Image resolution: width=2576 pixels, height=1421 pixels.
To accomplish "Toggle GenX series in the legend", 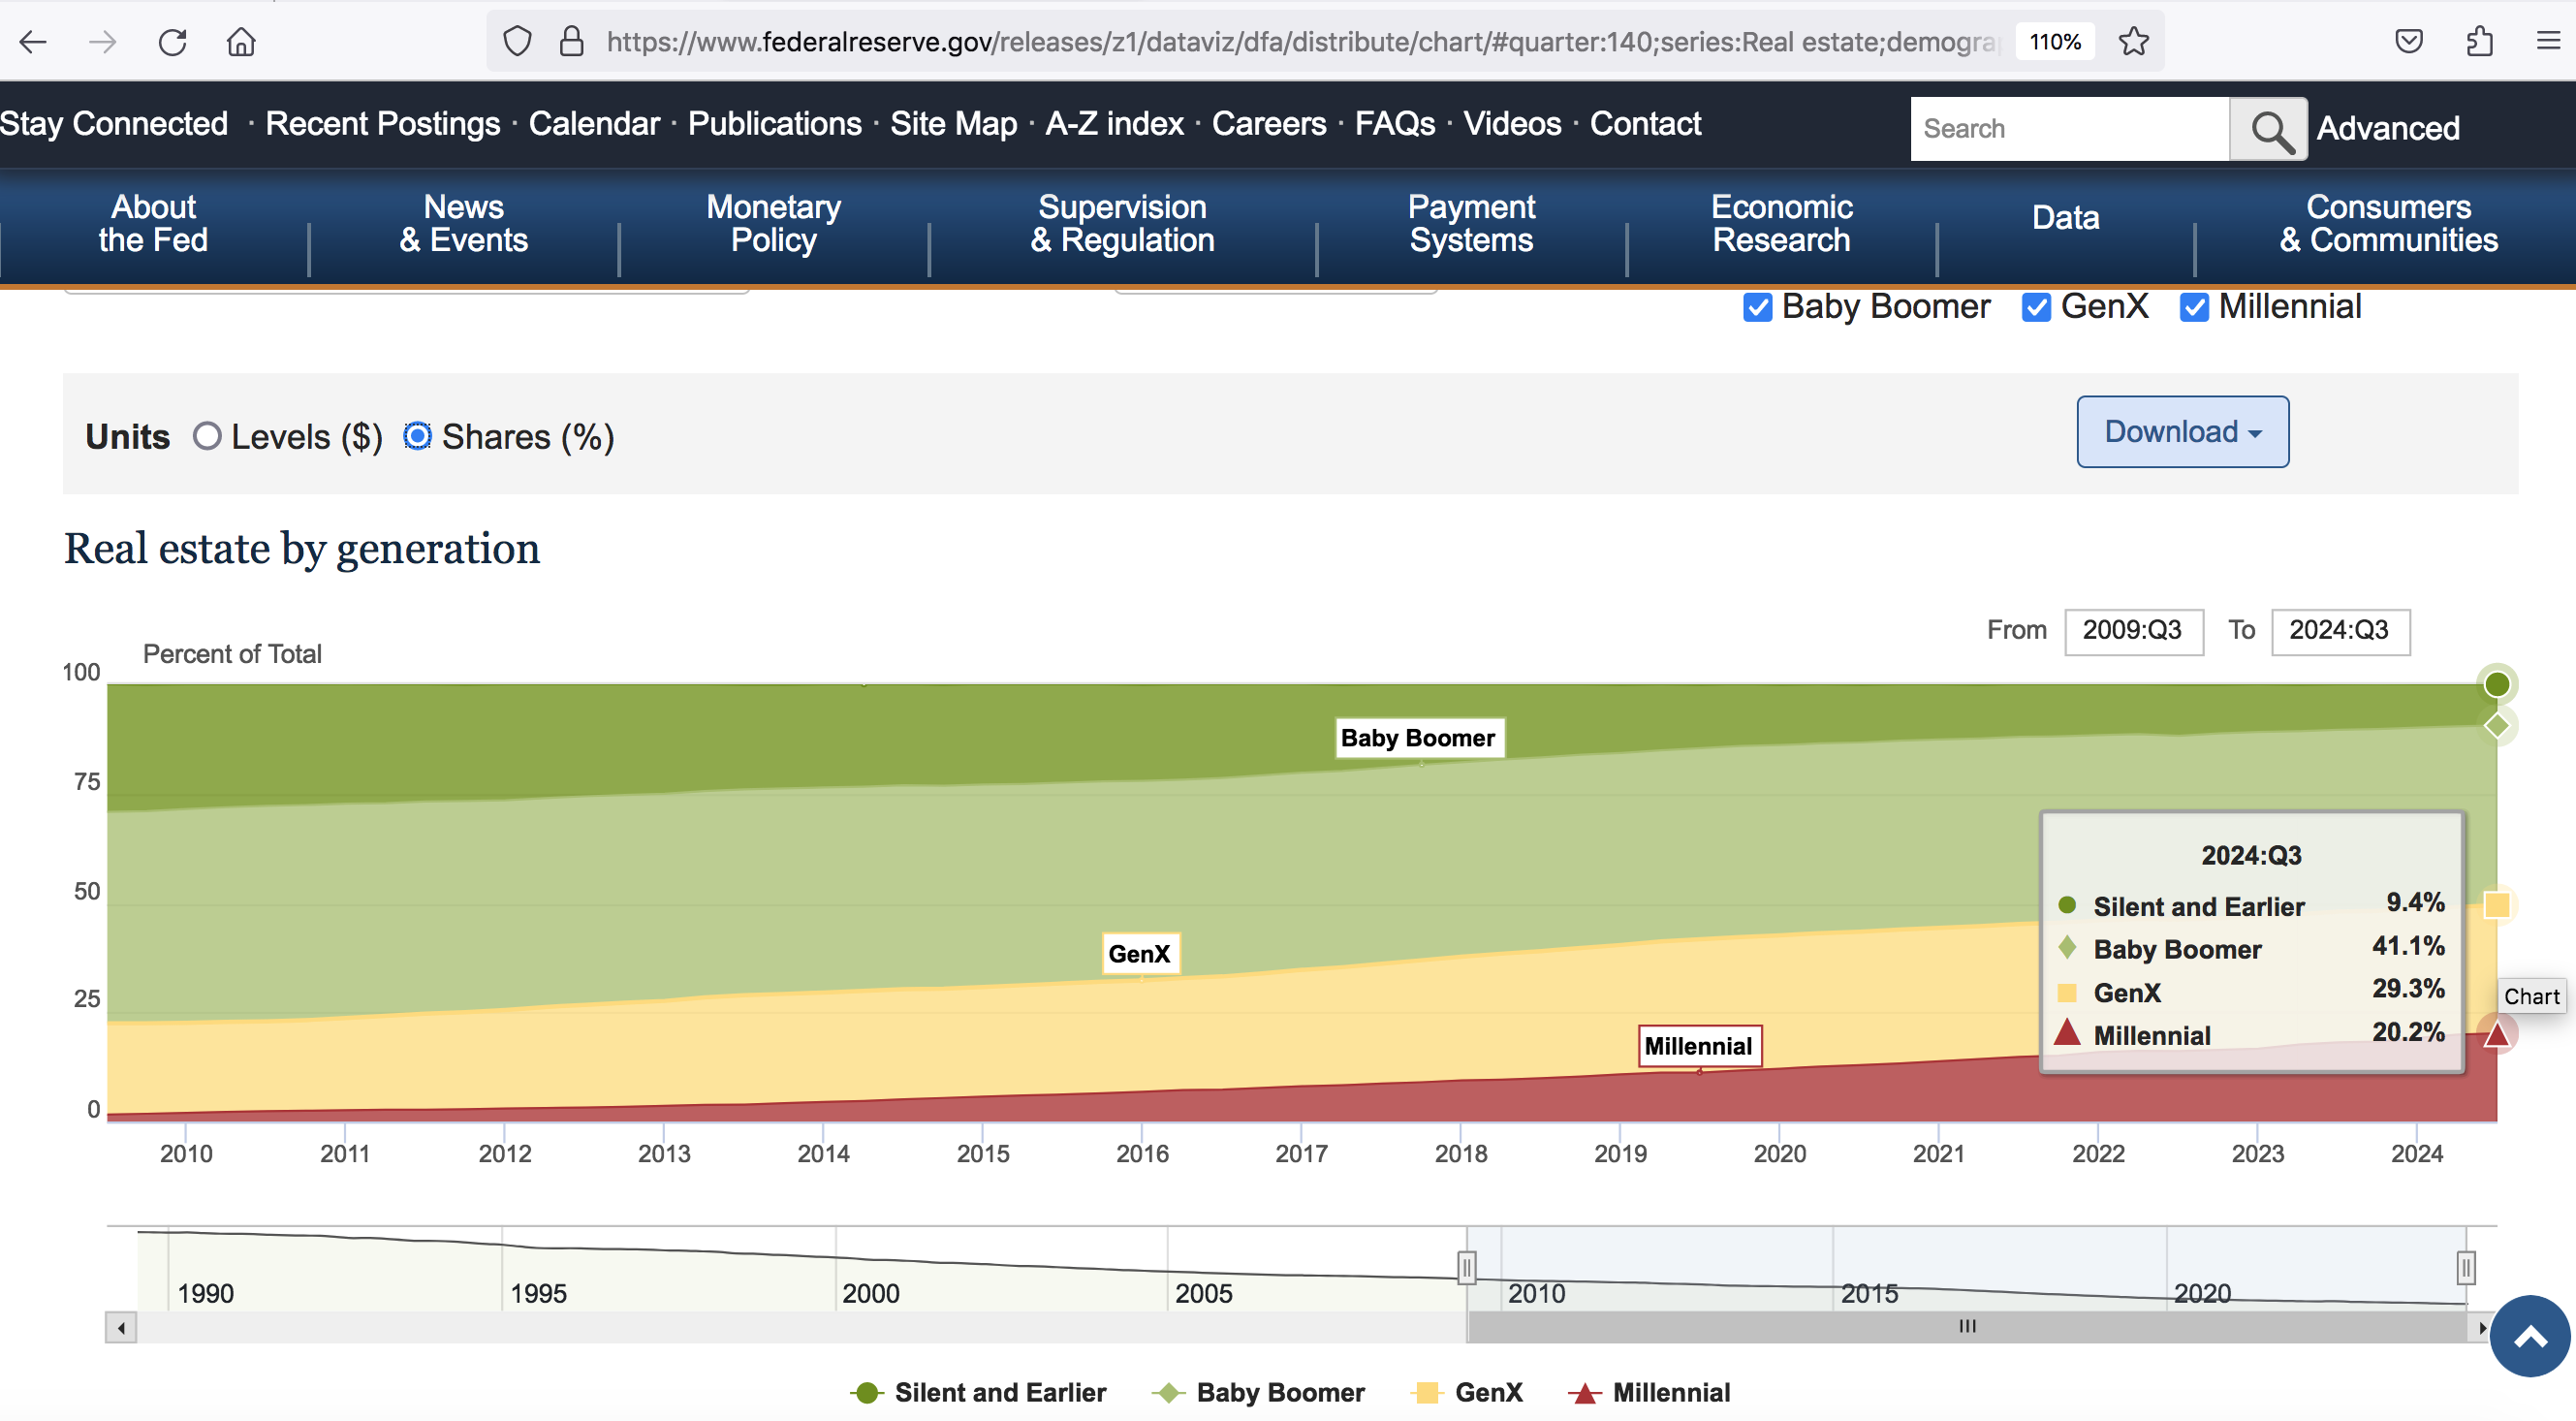I will click(x=1467, y=1392).
